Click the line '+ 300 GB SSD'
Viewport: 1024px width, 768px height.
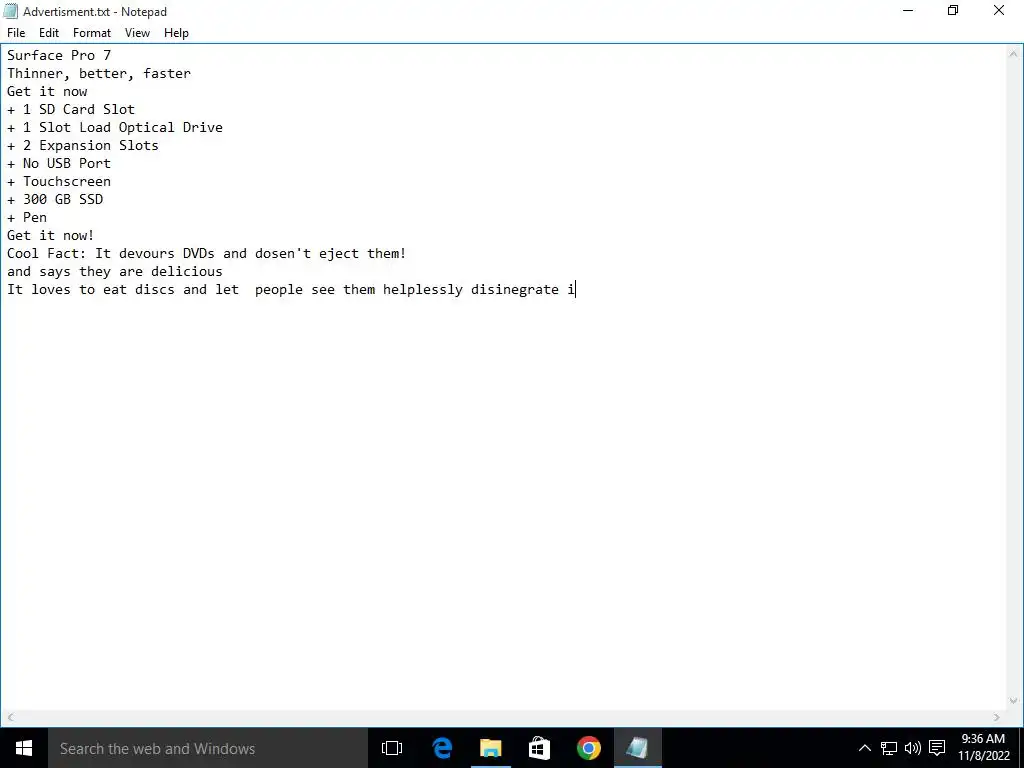click(x=55, y=199)
